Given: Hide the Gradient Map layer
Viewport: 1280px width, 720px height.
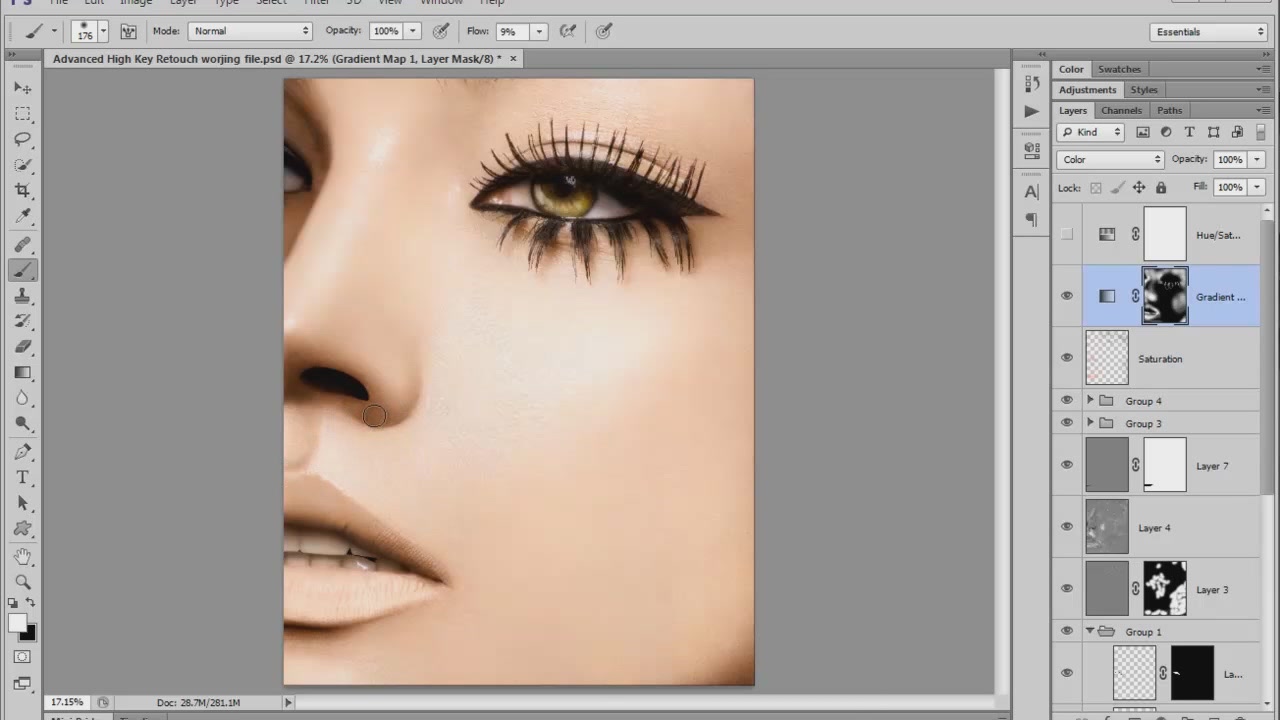Looking at the screenshot, I should click(1067, 296).
